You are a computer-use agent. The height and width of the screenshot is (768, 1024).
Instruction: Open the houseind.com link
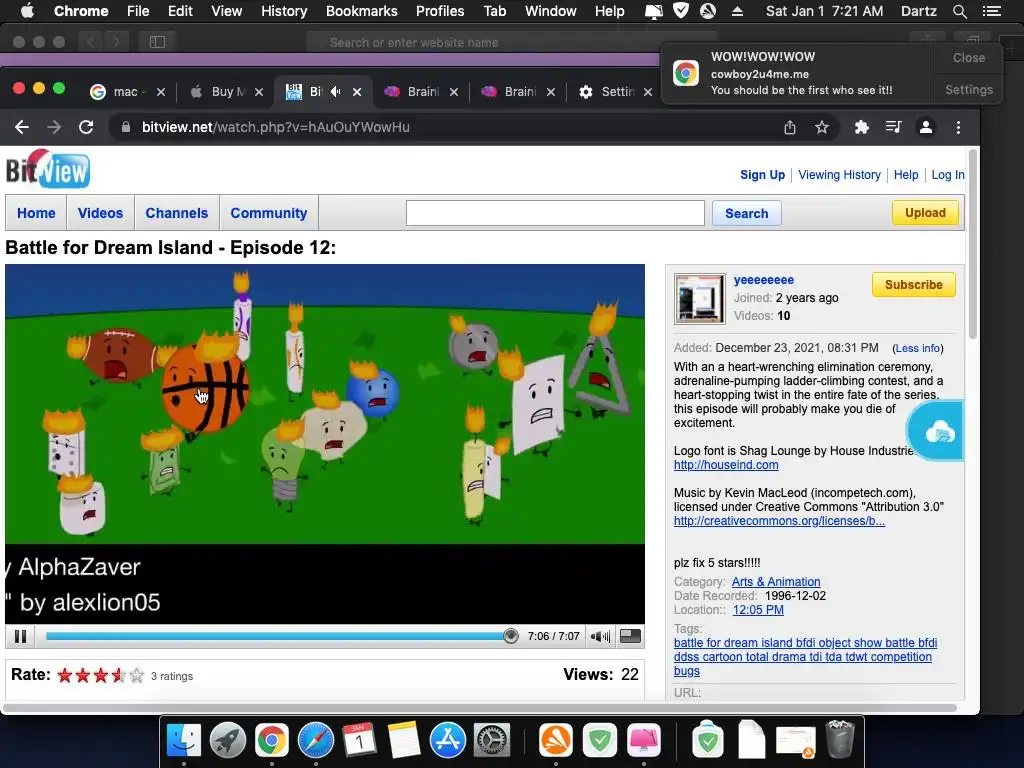point(726,465)
